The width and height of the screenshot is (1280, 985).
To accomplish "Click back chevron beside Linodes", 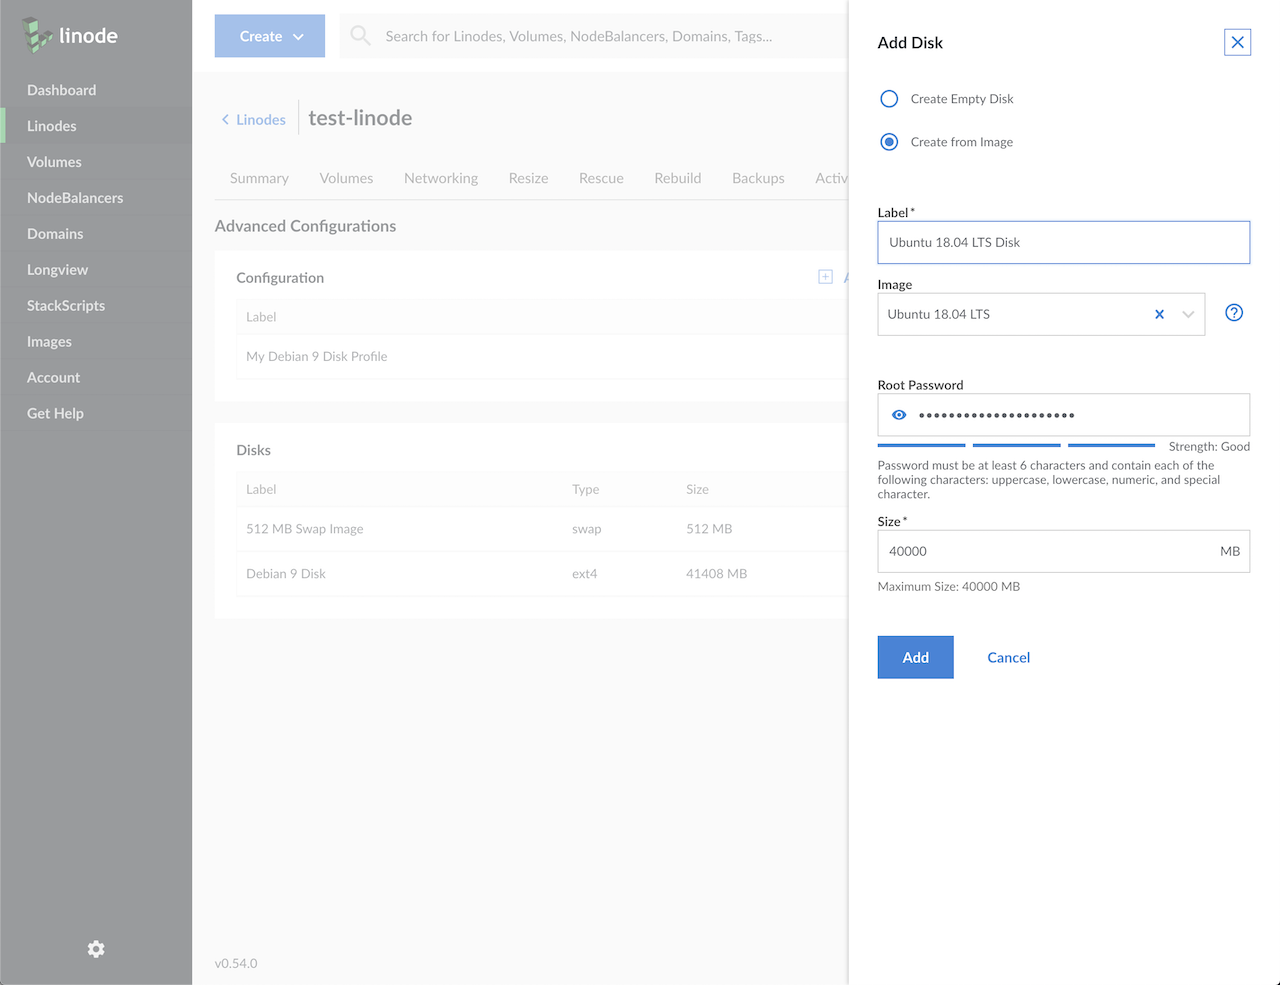I will click(x=225, y=120).
